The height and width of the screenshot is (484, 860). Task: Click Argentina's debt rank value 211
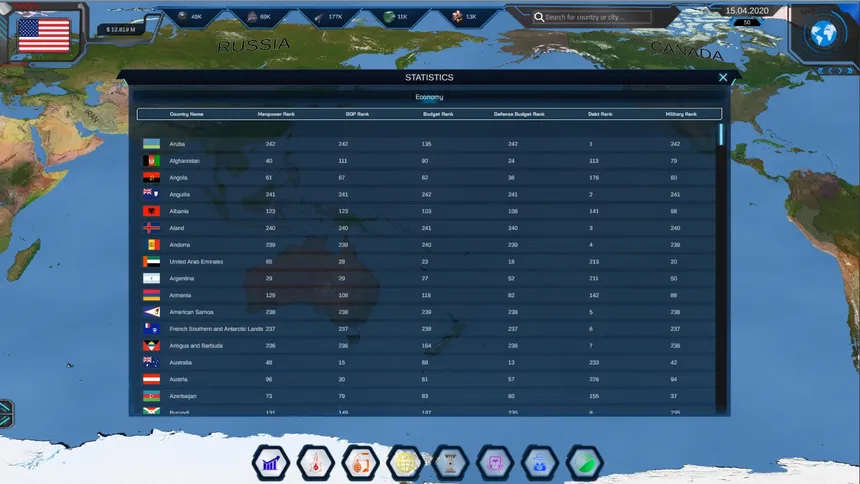pos(593,278)
